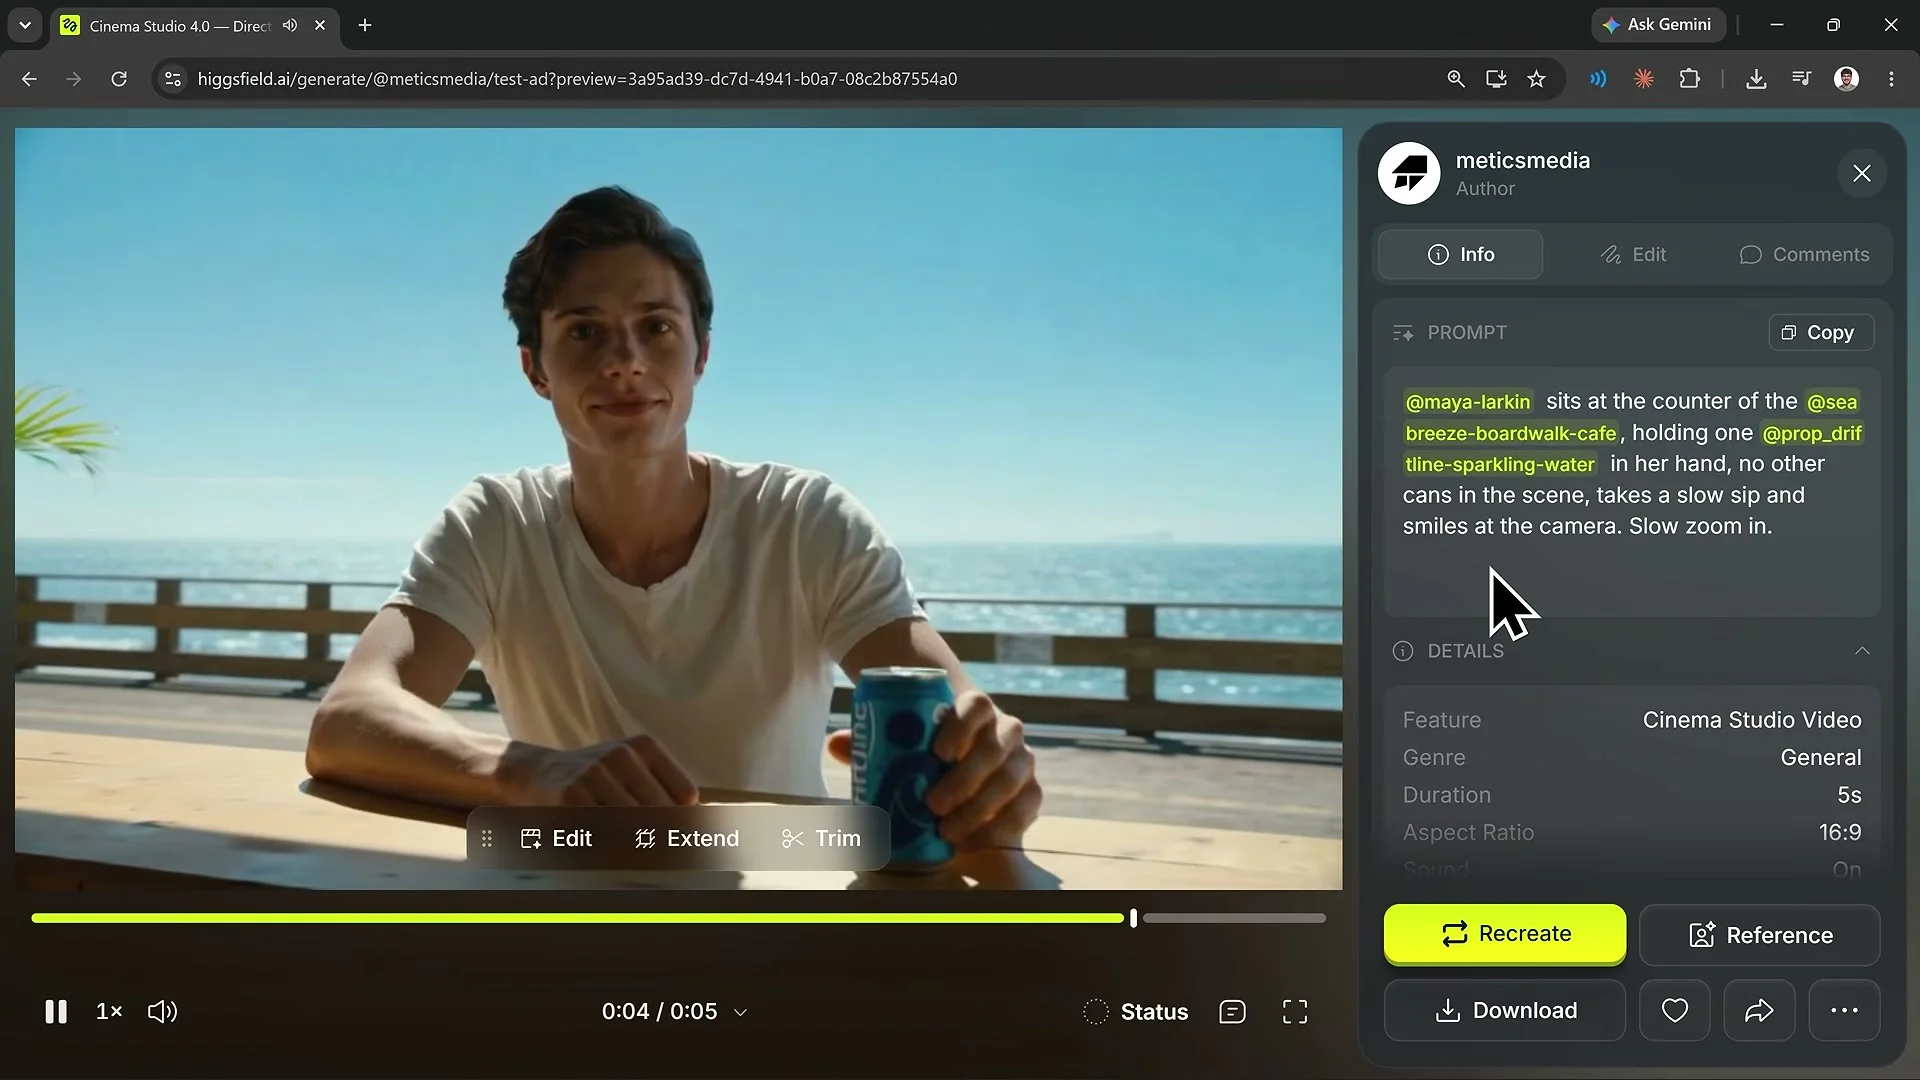Screen dimensions: 1920x1080
Task: Close the meticsmedia info panel
Action: (x=1861, y=173)
